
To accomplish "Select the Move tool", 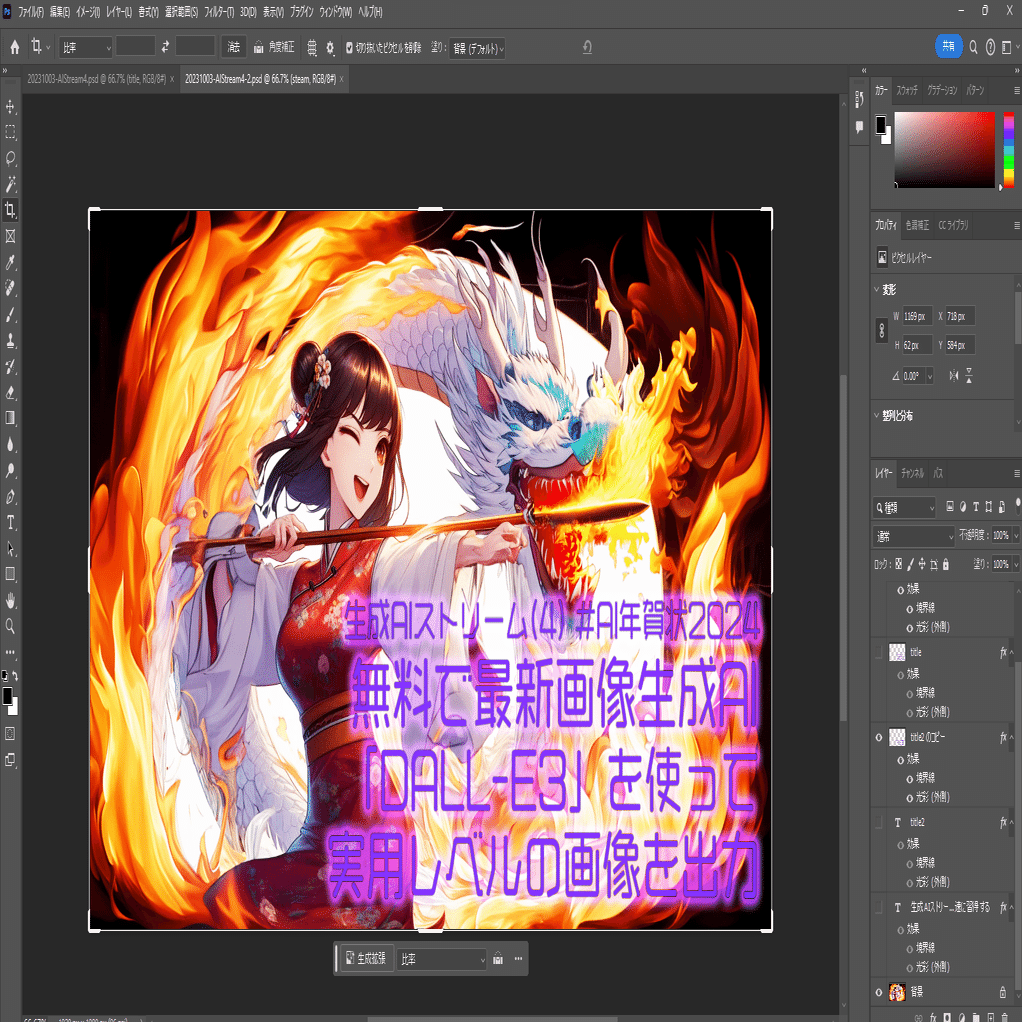I will tap(10, 106).
